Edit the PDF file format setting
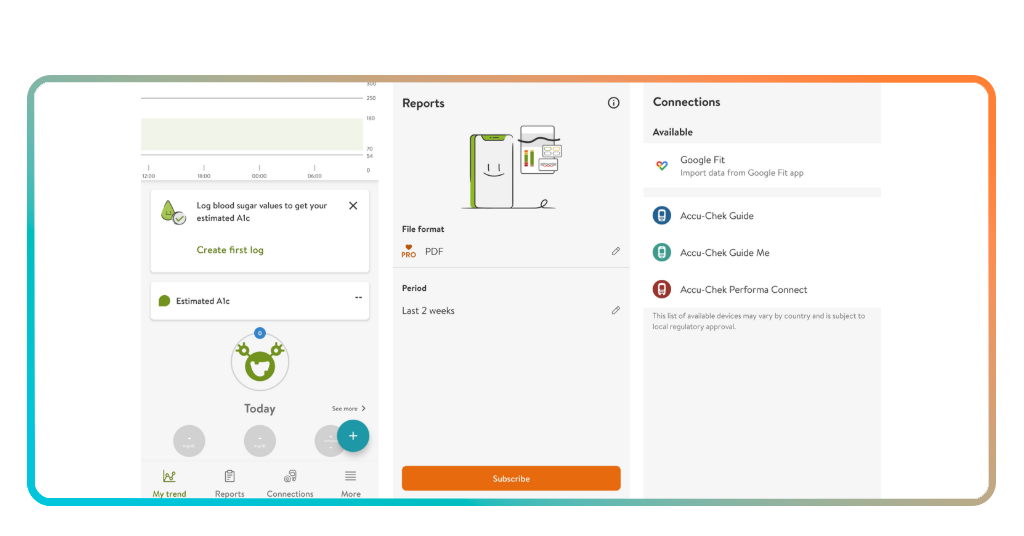This screenshot has width=1024, height=536. click(x=616, y=251)
